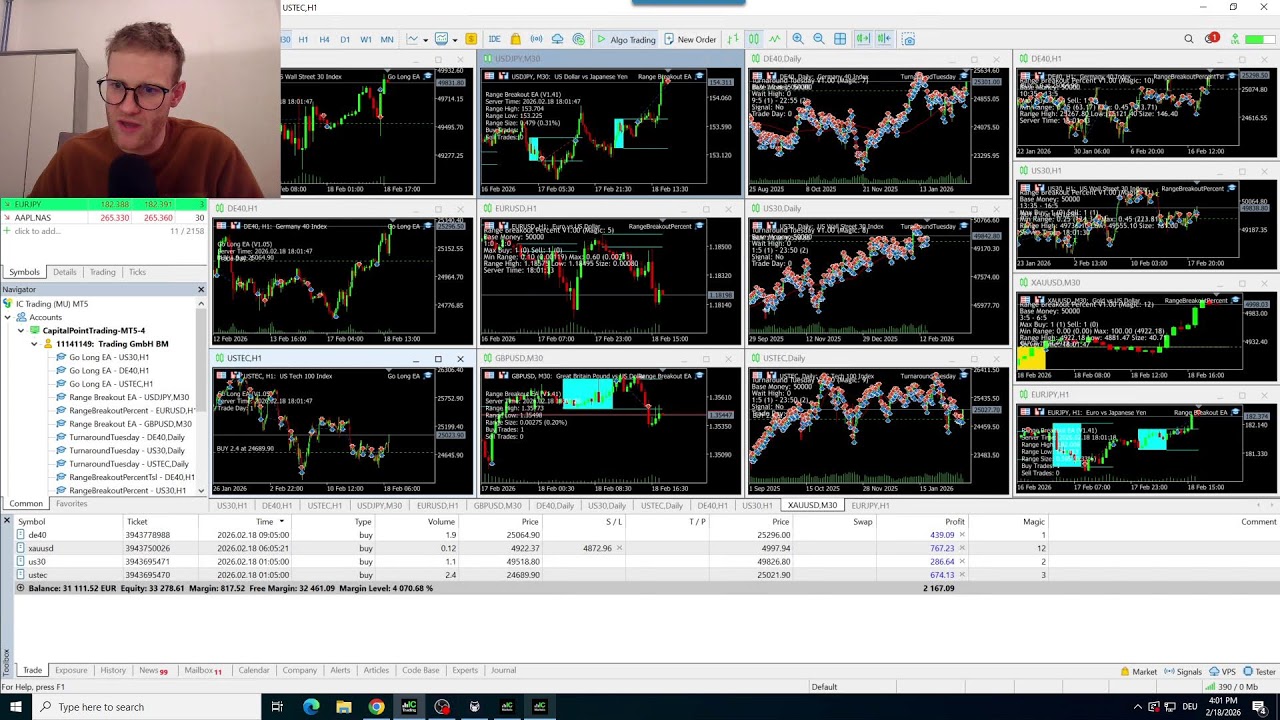Open the Journal tab in Toolbox

click(503, 670)
